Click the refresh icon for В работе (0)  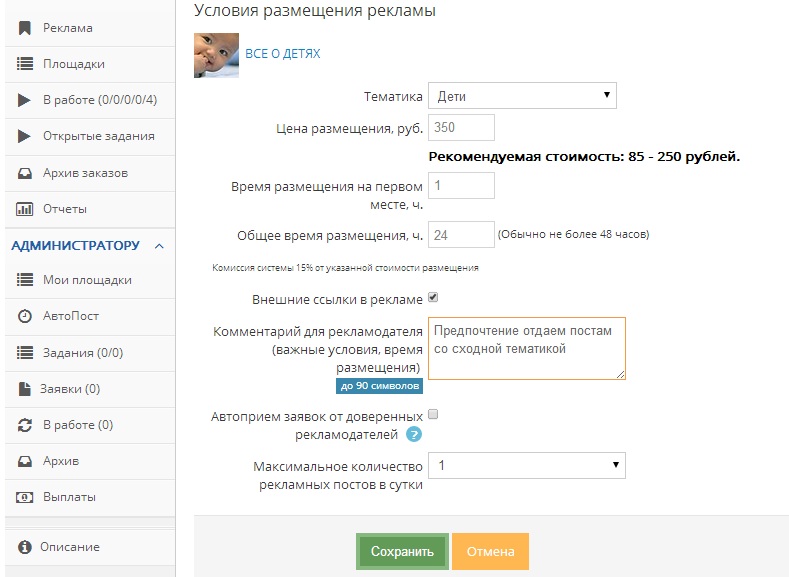[25, 425]
